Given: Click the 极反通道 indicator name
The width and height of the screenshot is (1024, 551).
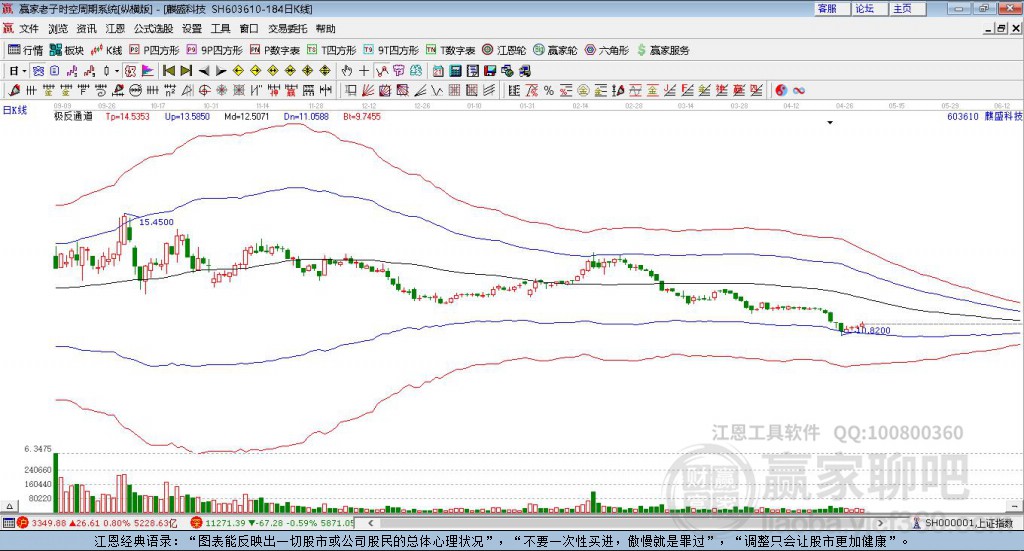Looking at the screenshot, I should pos(72,116).
